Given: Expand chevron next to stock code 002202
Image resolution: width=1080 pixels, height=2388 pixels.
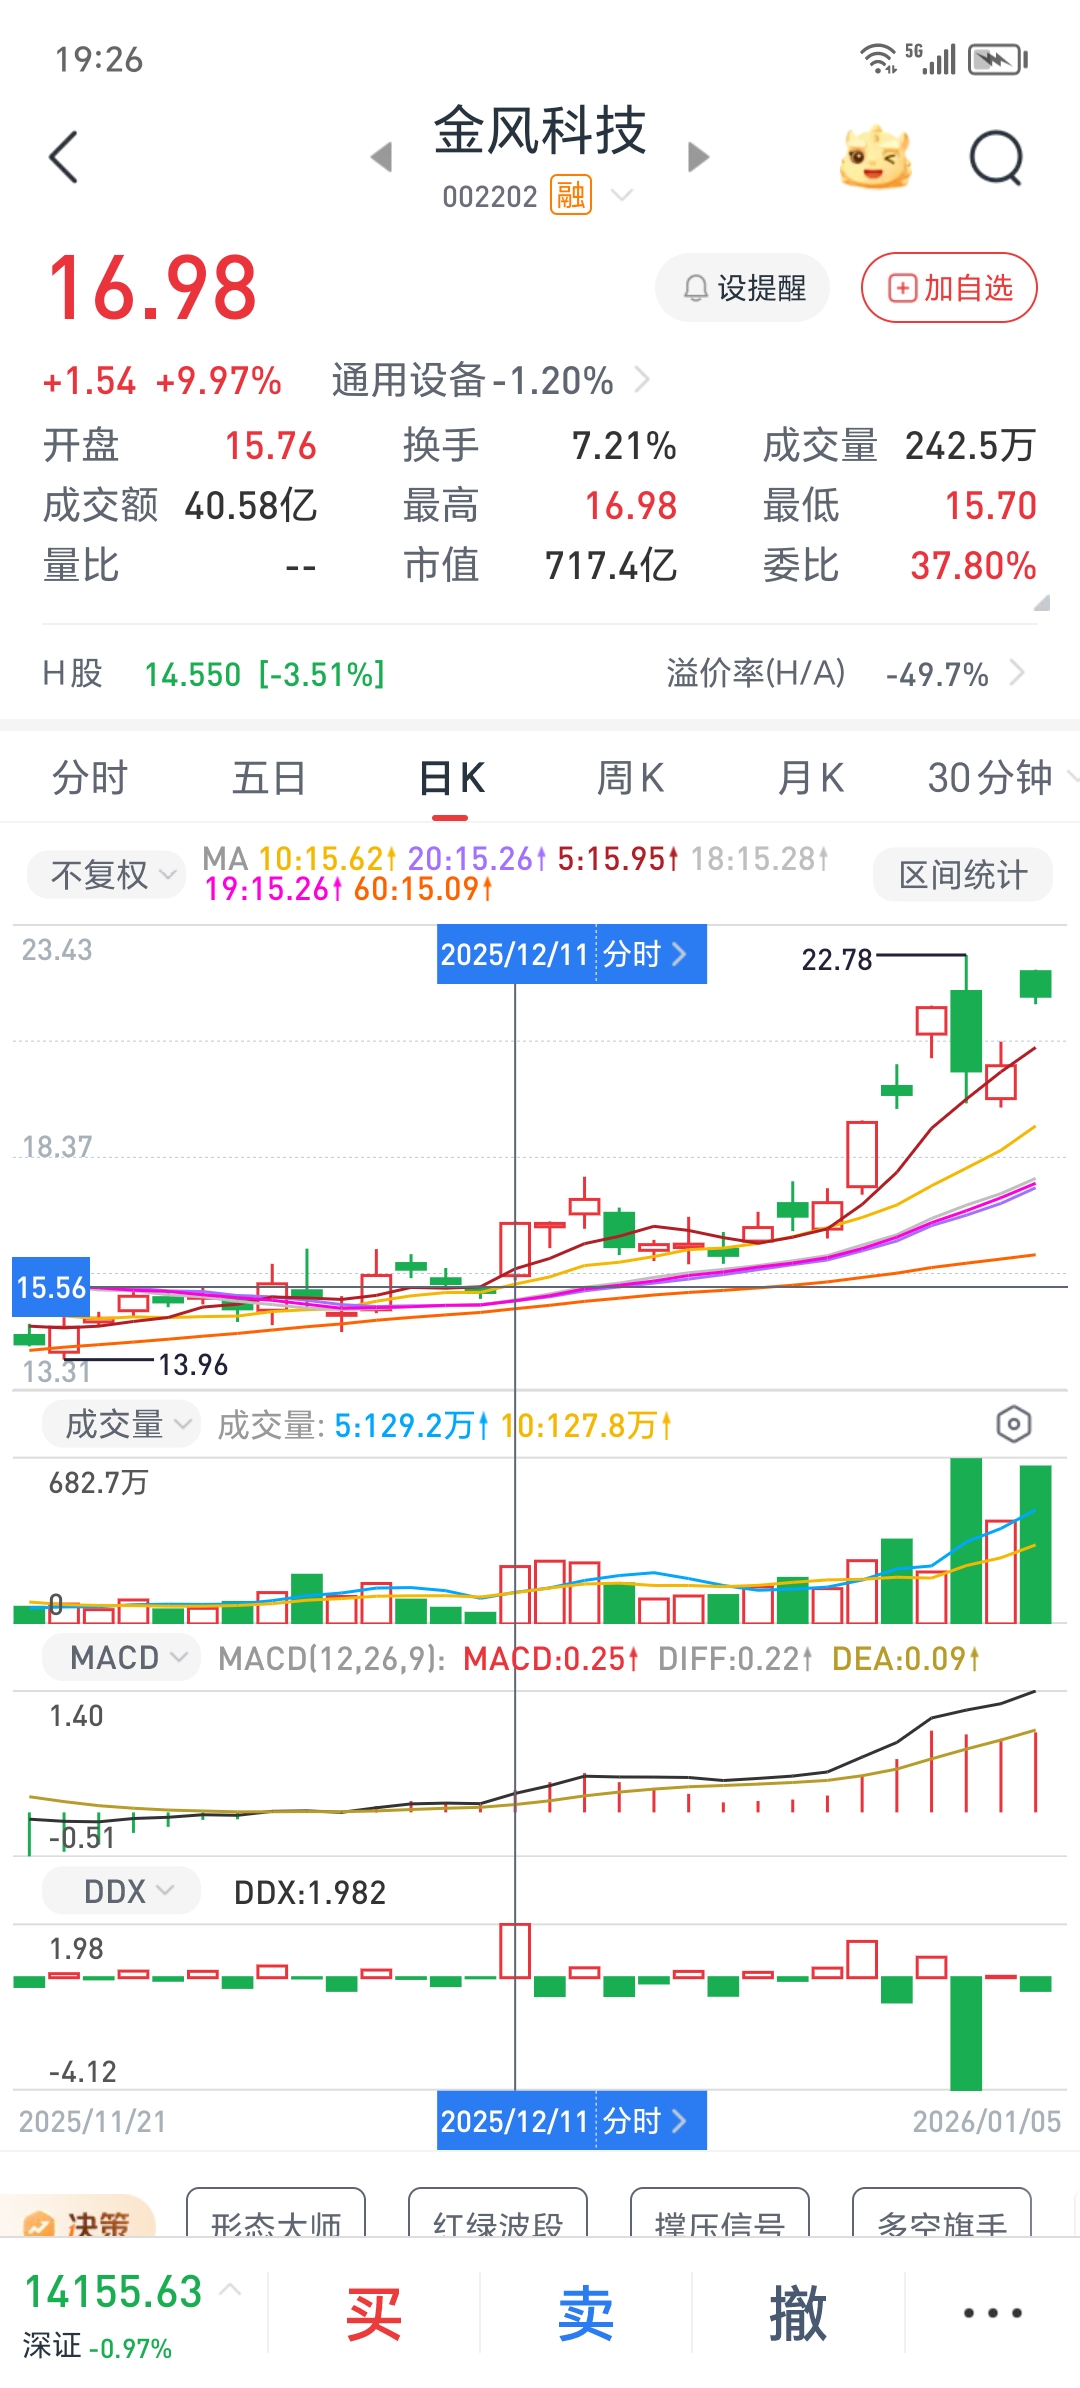Looking at the screenshot, I should click(x=622, y=195).
